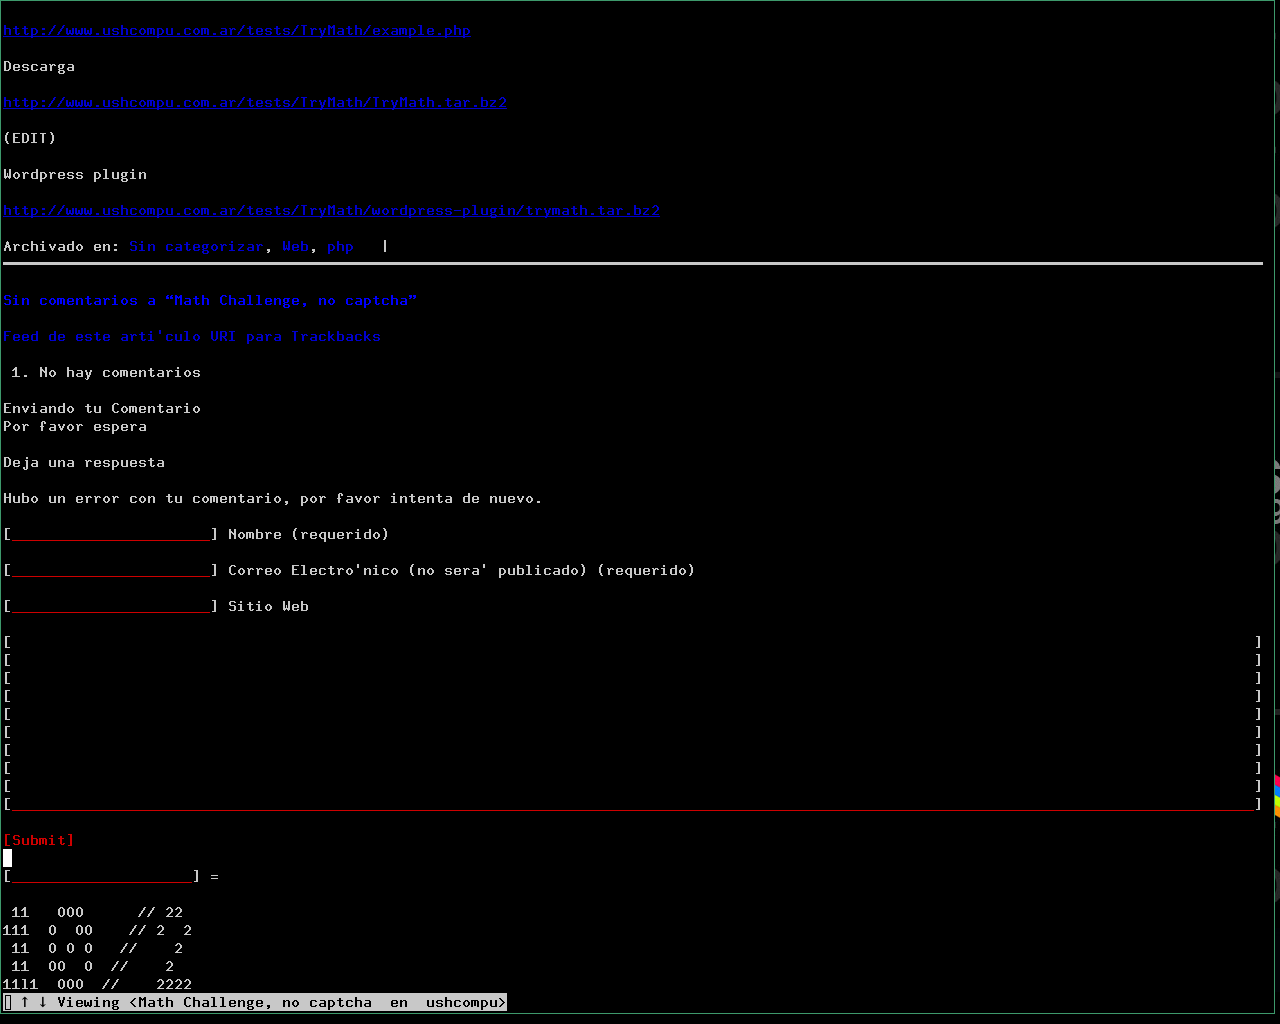Click inside the comment text area

(x=632, y=723)
